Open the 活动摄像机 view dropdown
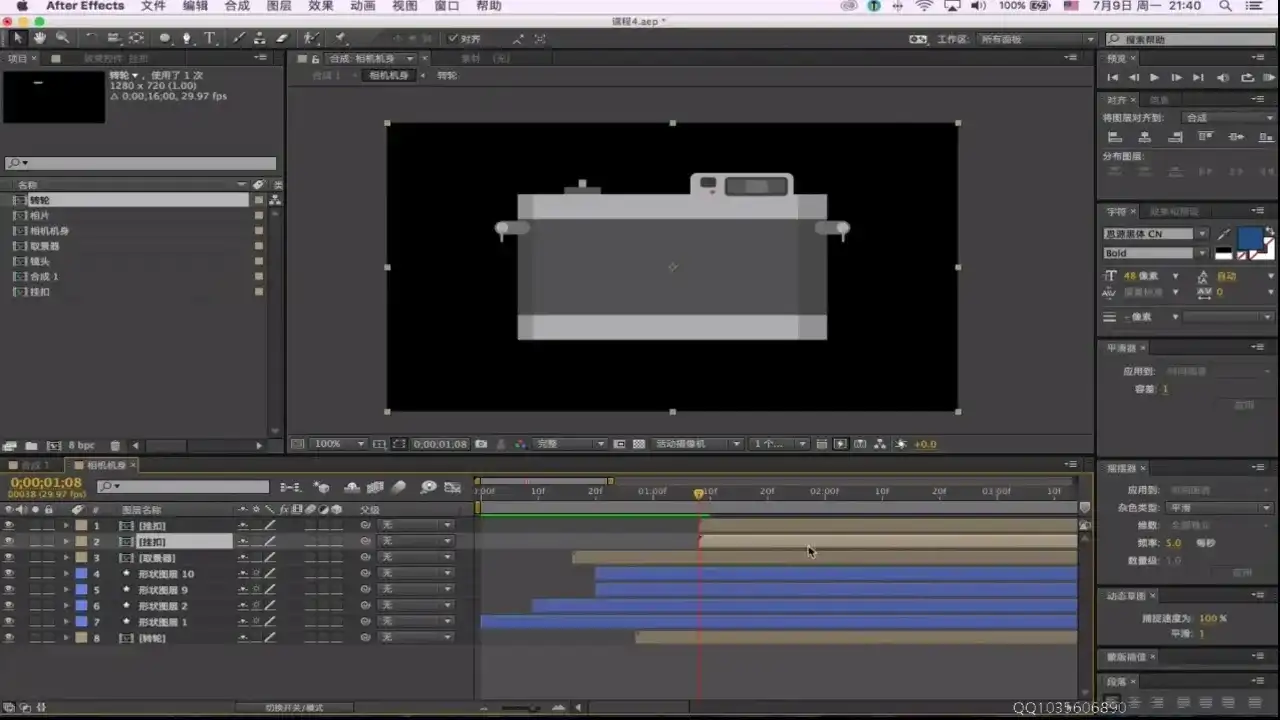Image resolution: width=1280 pixels, height=720 pixels. click(697, 444)
